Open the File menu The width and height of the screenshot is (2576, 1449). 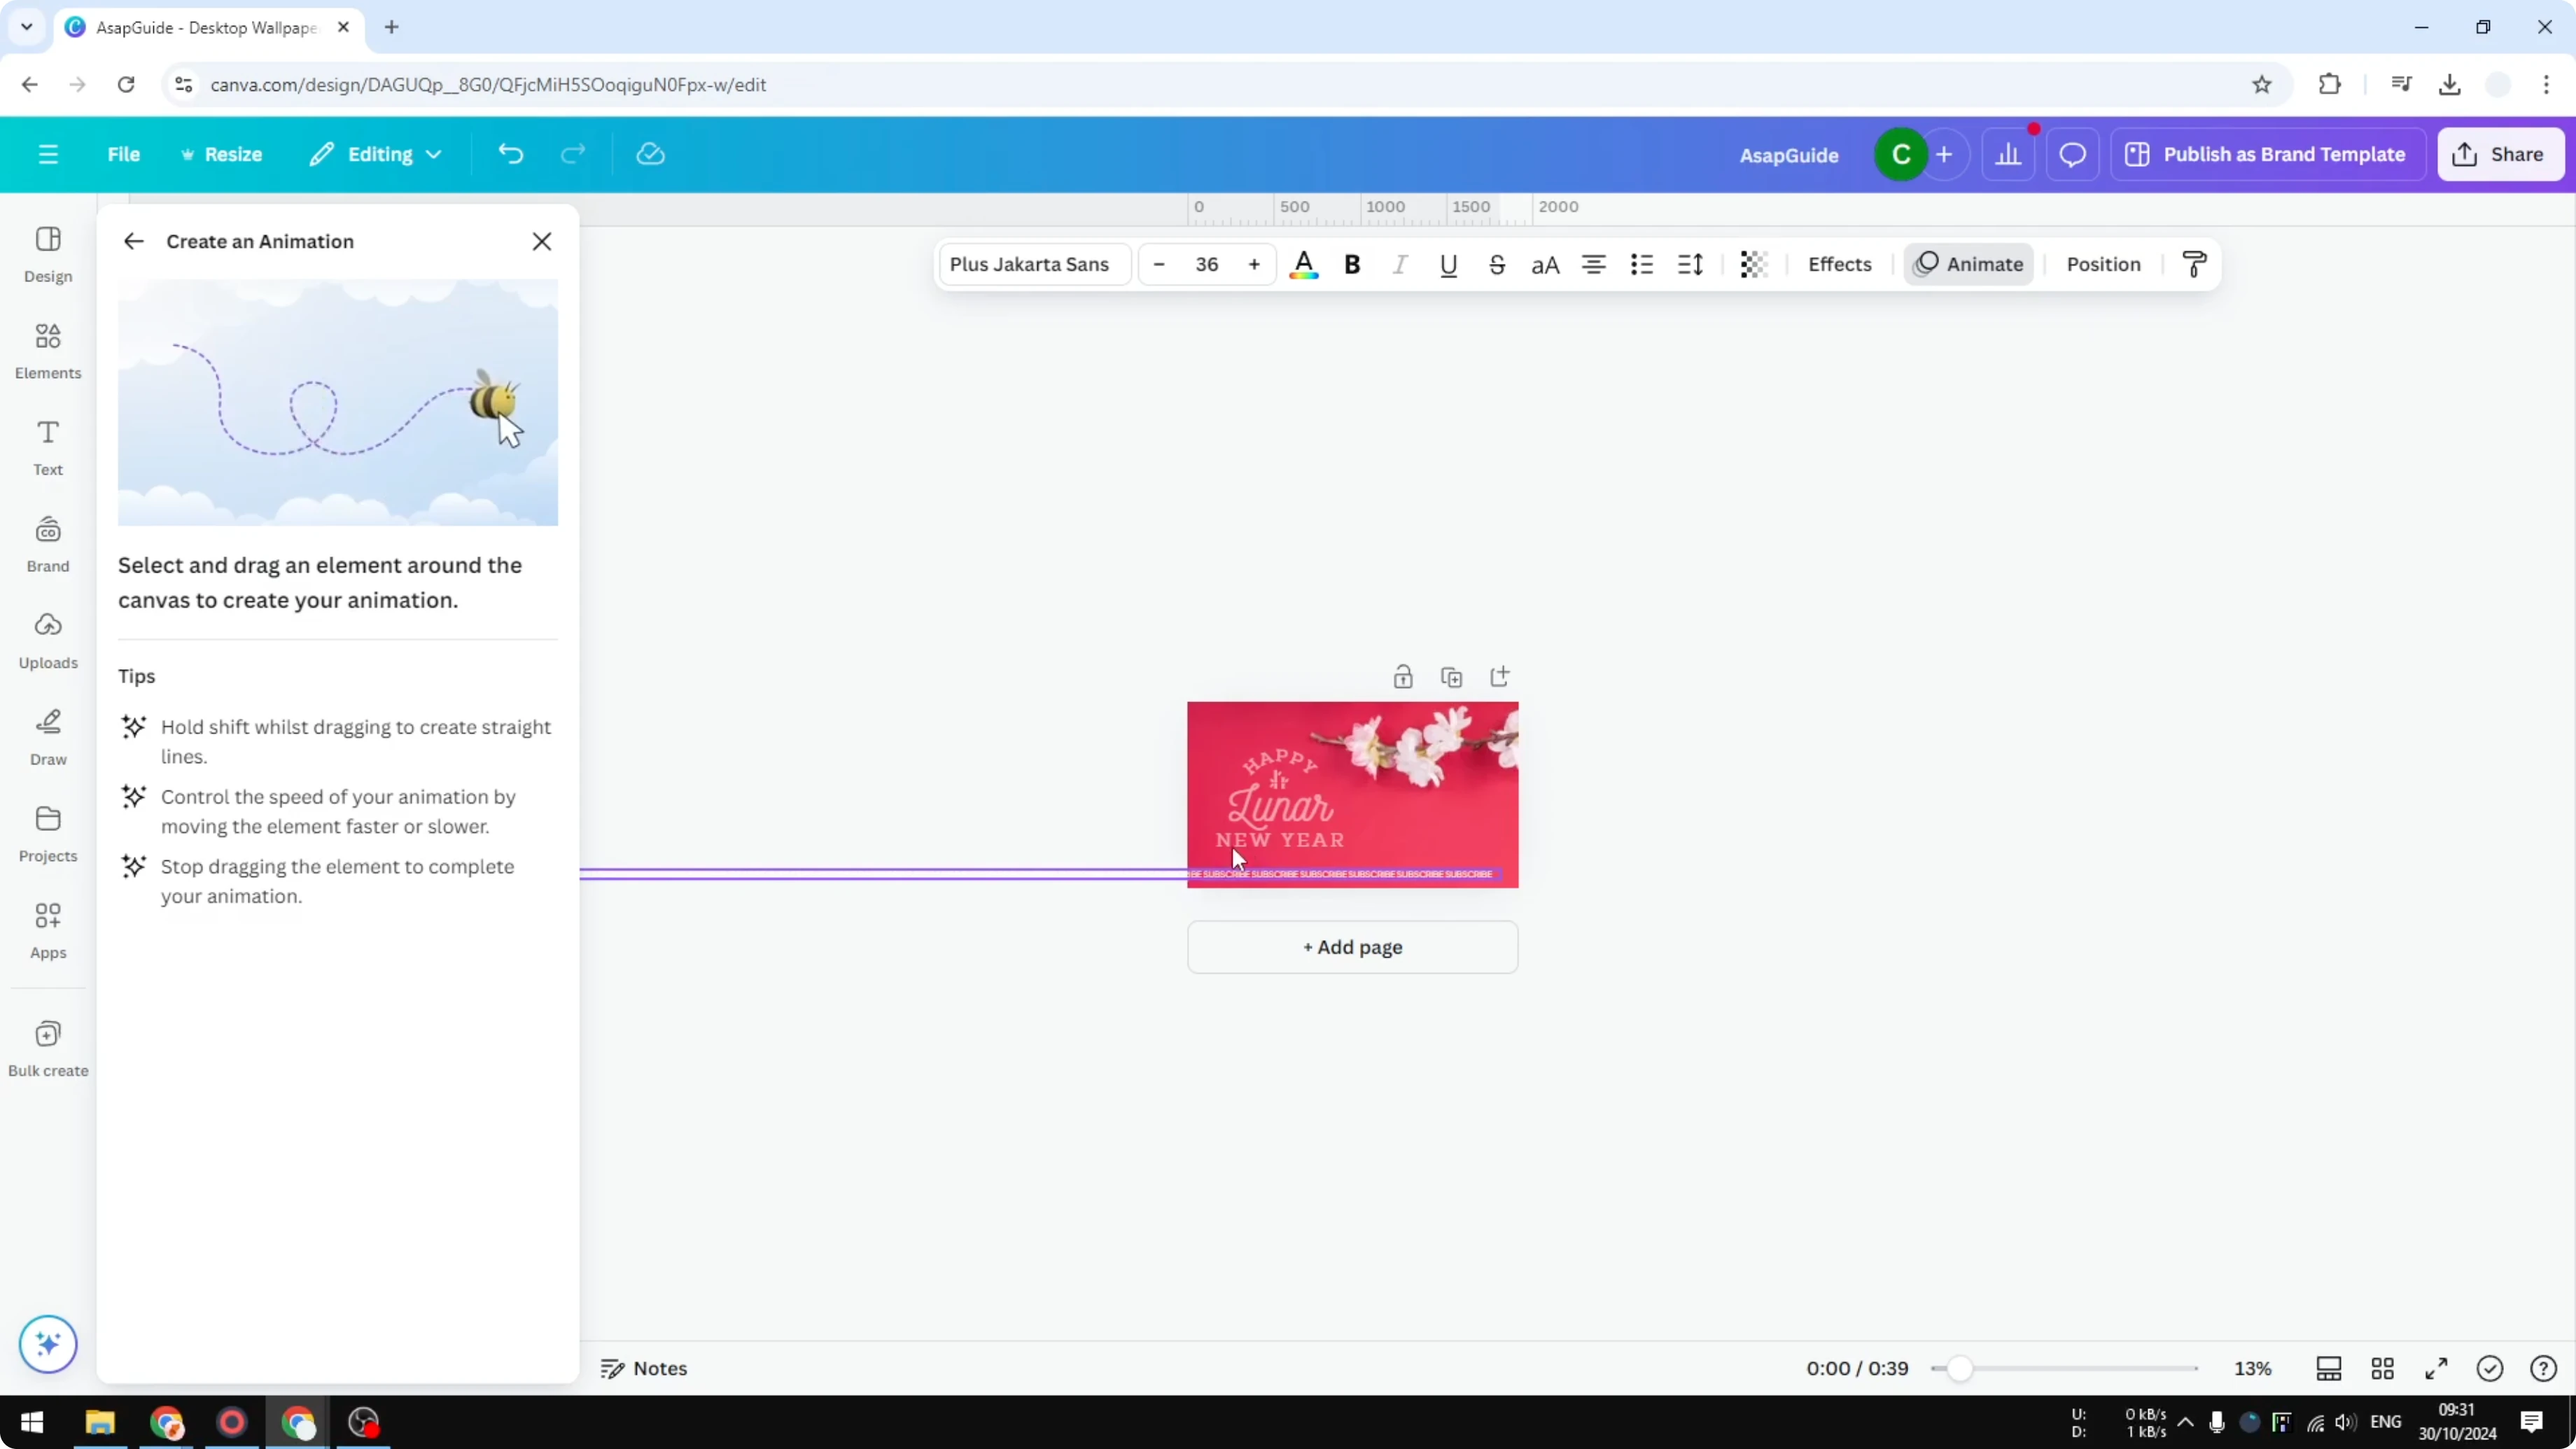point(124,154)
